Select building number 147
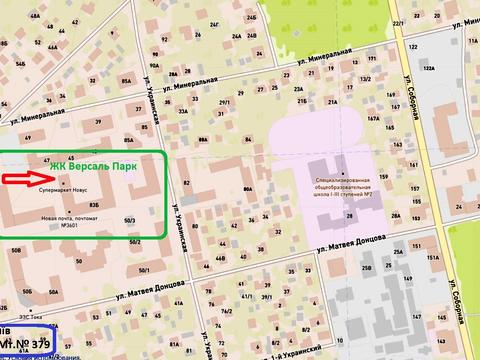The height and width of the screenshot is (360, 480). click(417, 317)
